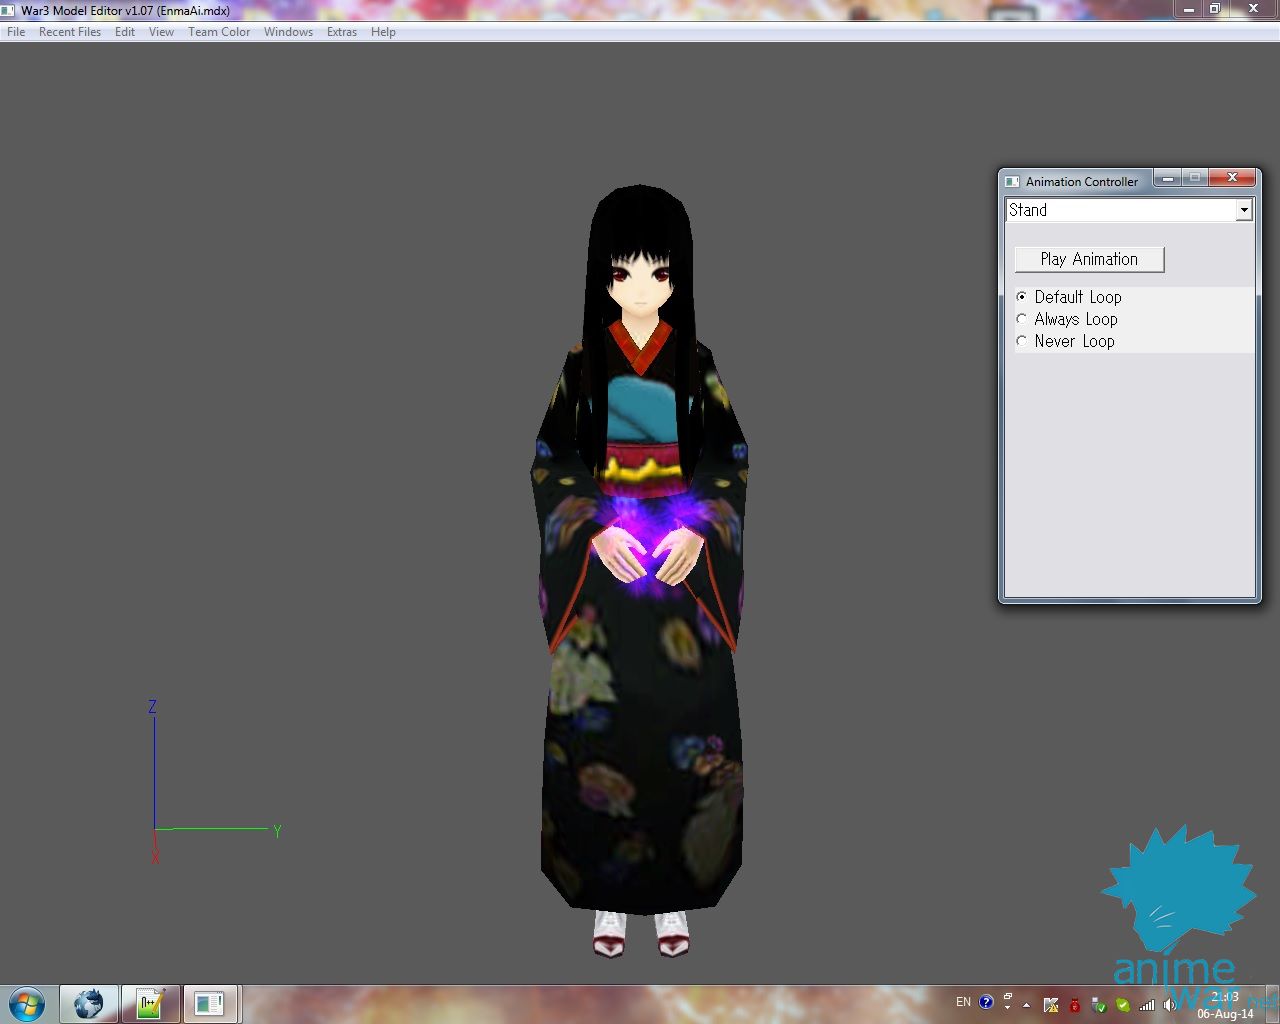The image size is (1280, 1024).
Task: Click the Play Animation button
Action: point(1089,259)
